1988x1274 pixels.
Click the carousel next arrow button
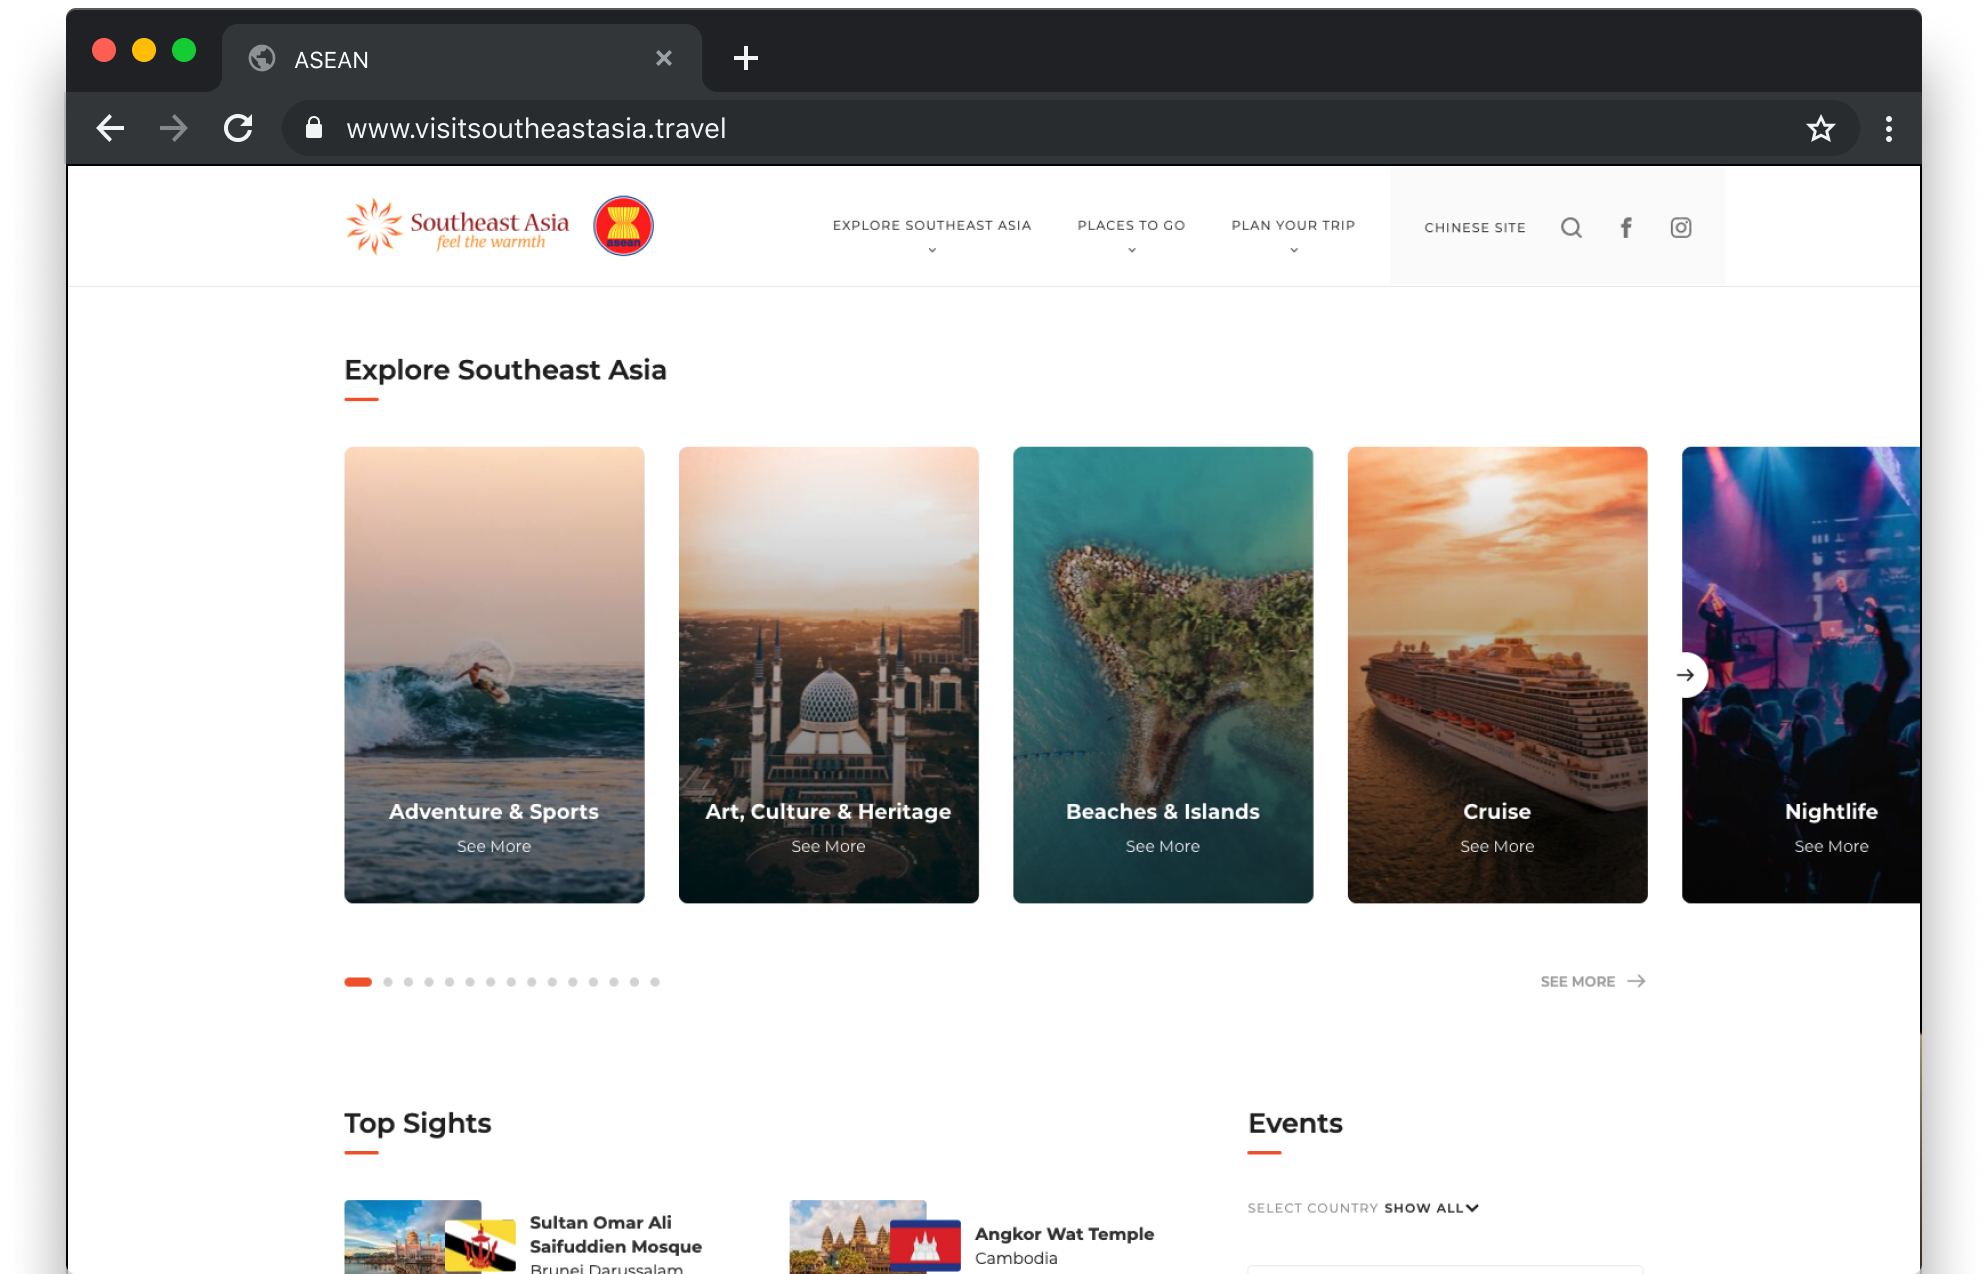point(1685,675)
